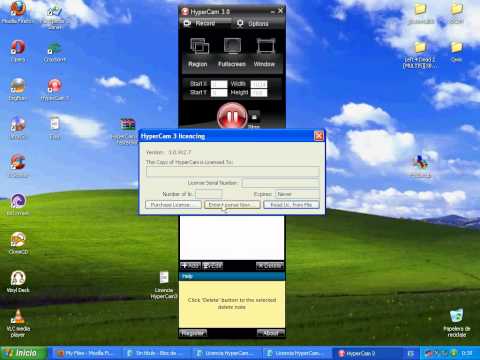This screenshot has height=360, width=480.
Task: Click the Licensed To text field
Action: click(x=233, y=172)
